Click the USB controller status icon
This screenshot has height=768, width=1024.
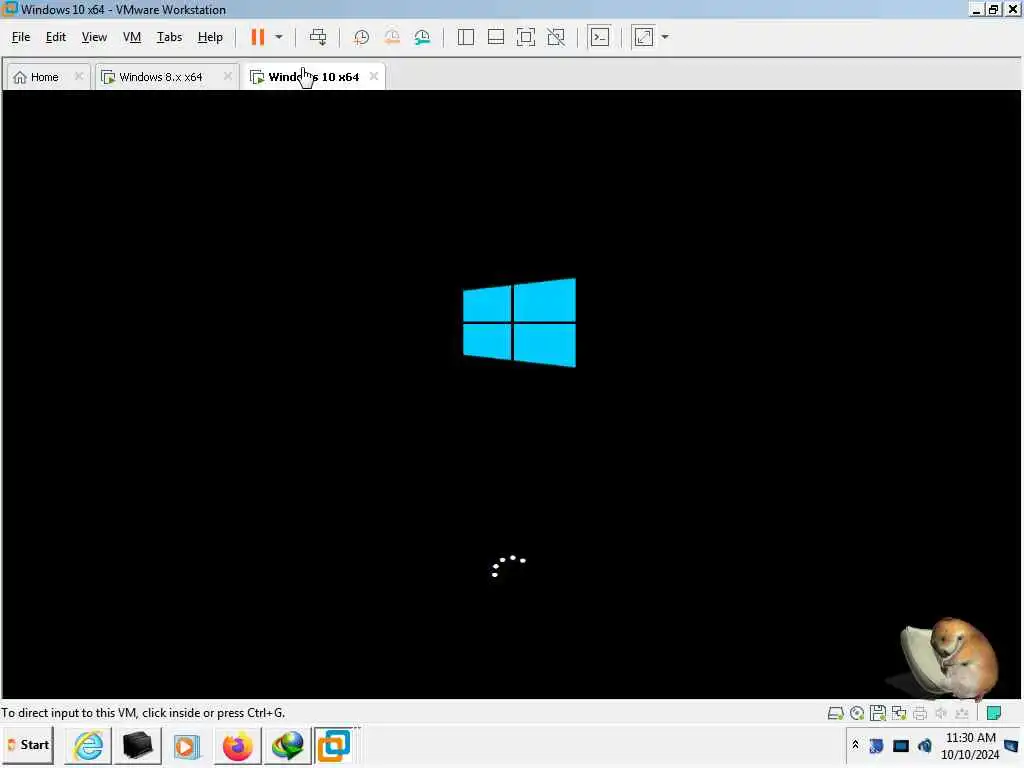point(962,713)
